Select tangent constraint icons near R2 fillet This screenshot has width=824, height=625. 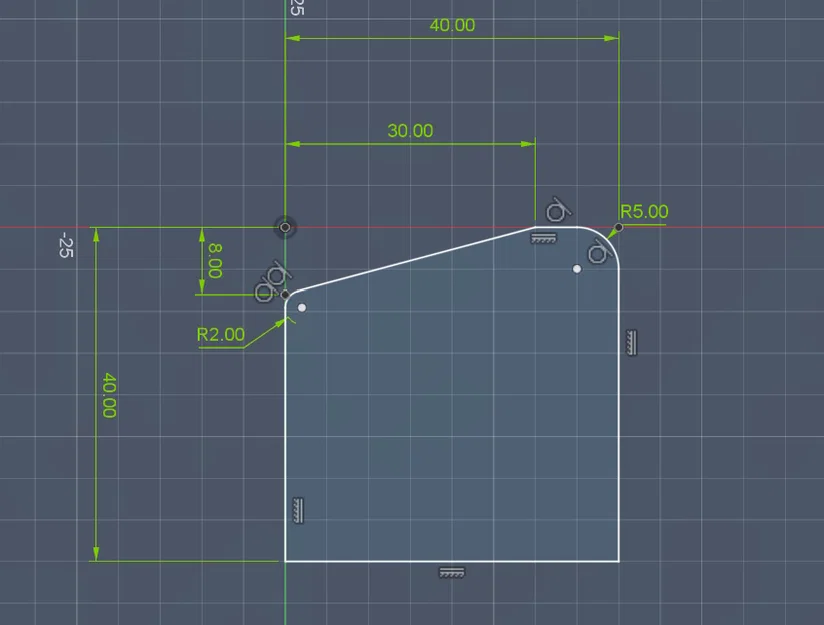pyautogui.click(x=272, y=282)
